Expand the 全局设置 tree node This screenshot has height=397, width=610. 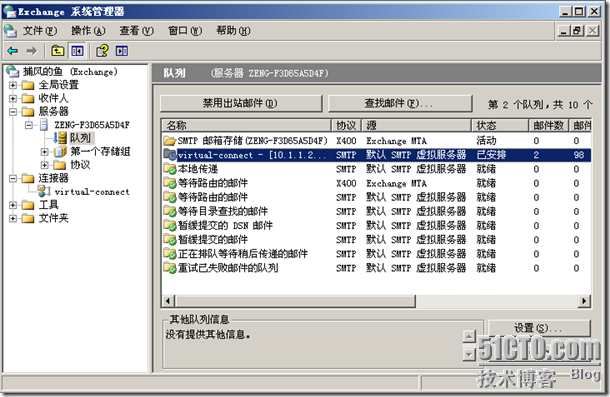tap(13, 85)
